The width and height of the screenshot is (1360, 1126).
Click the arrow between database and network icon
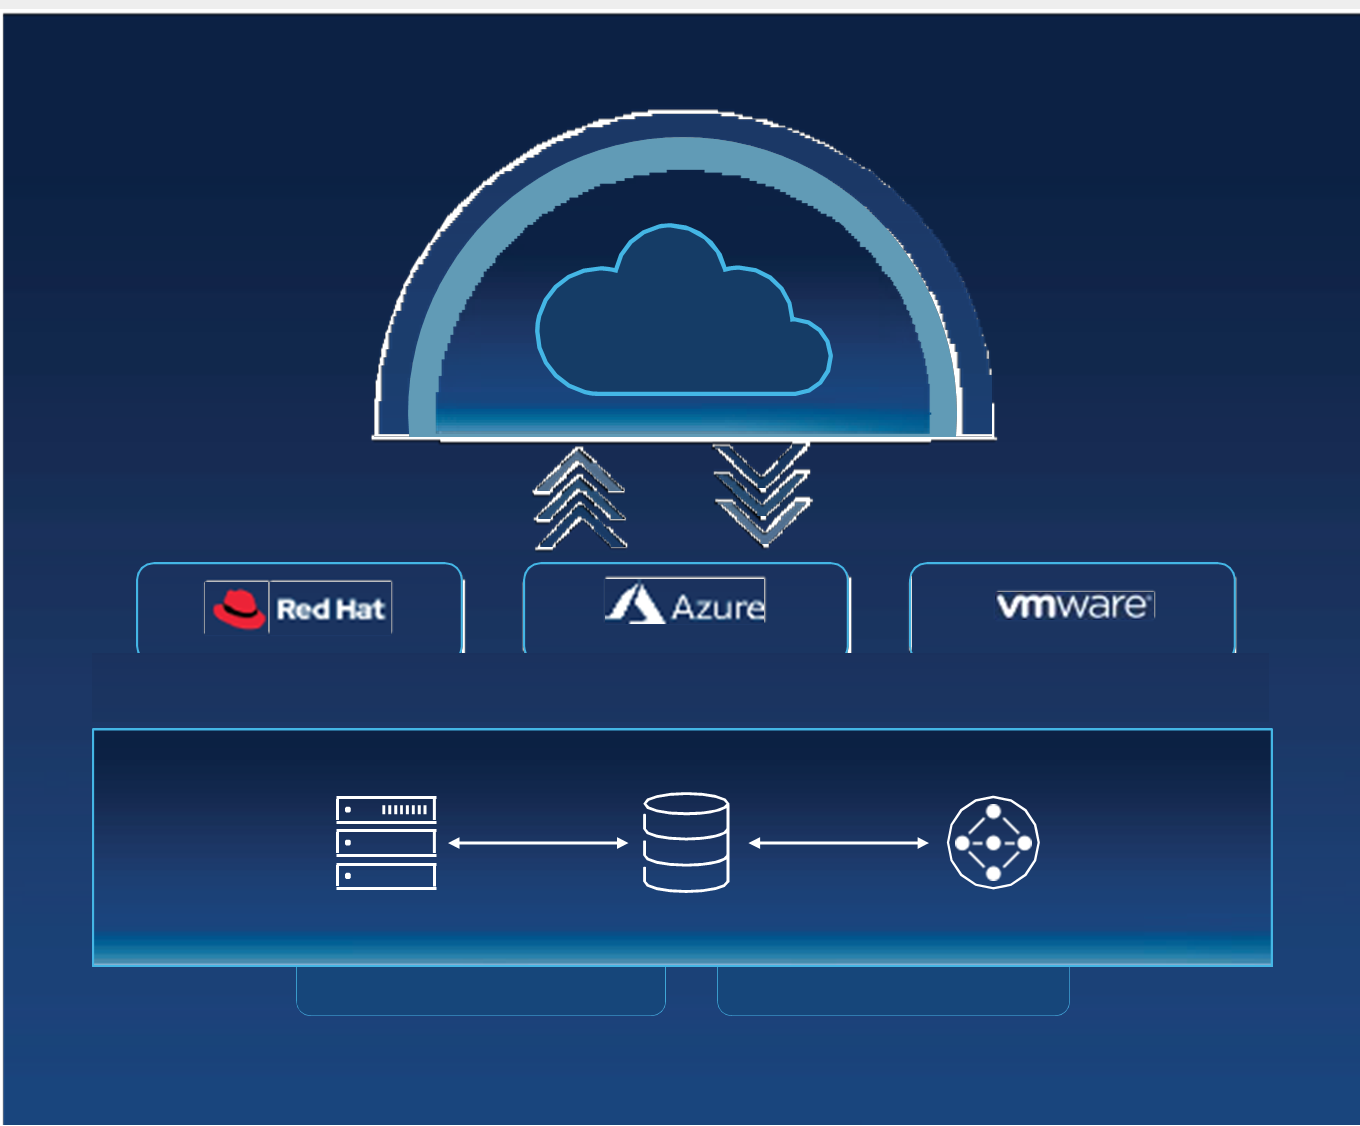pos(838,843)
